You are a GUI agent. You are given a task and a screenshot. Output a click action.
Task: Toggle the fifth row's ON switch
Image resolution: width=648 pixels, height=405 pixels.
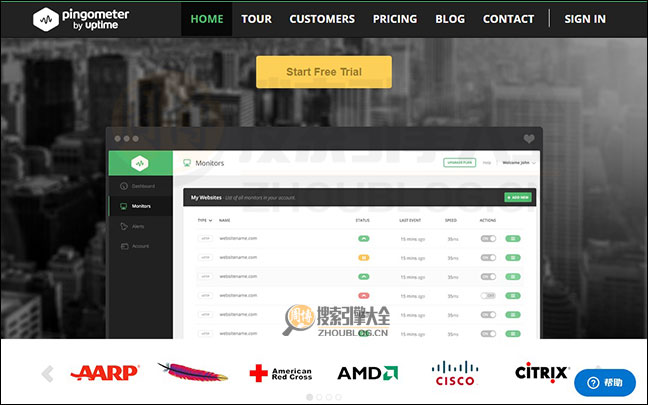click(x=488, y=314)
